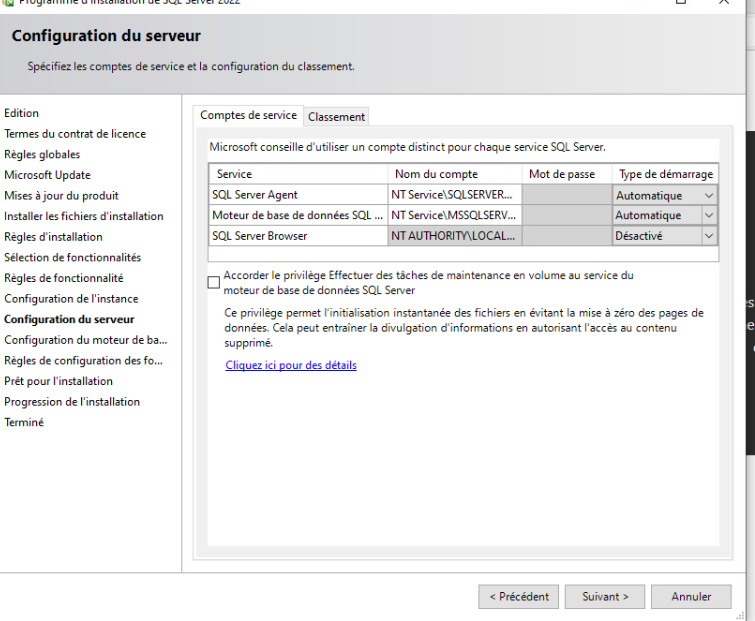Click the Suivant button

click(605, 596)
